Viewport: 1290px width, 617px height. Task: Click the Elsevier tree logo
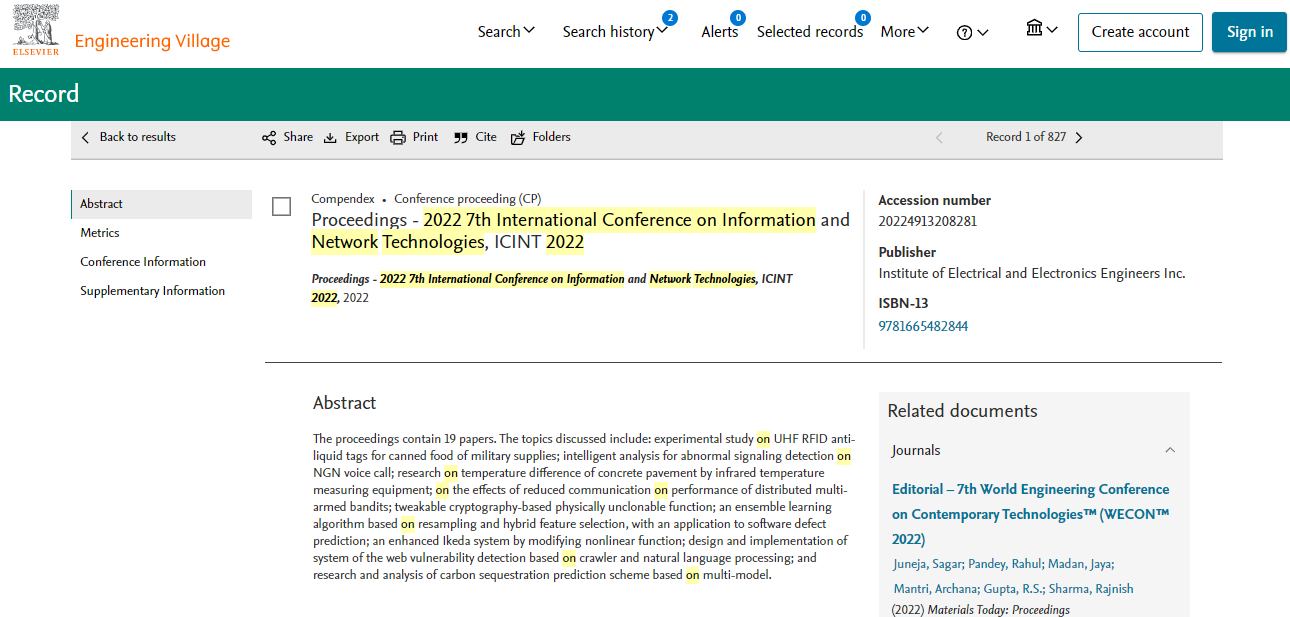(x=35, y=29)
